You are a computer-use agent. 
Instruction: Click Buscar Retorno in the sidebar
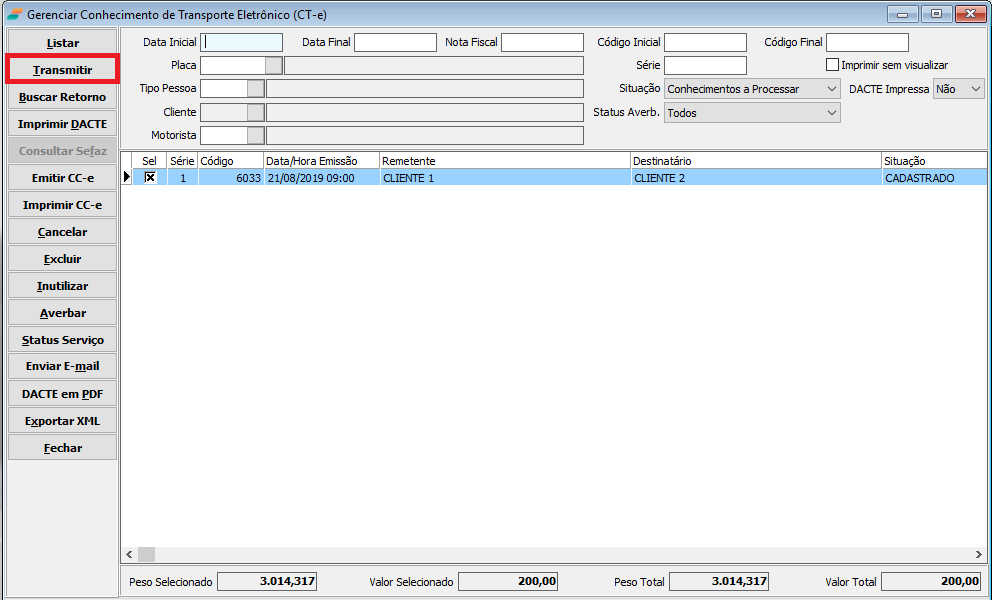pyautogui.click(x=62, y=97)
